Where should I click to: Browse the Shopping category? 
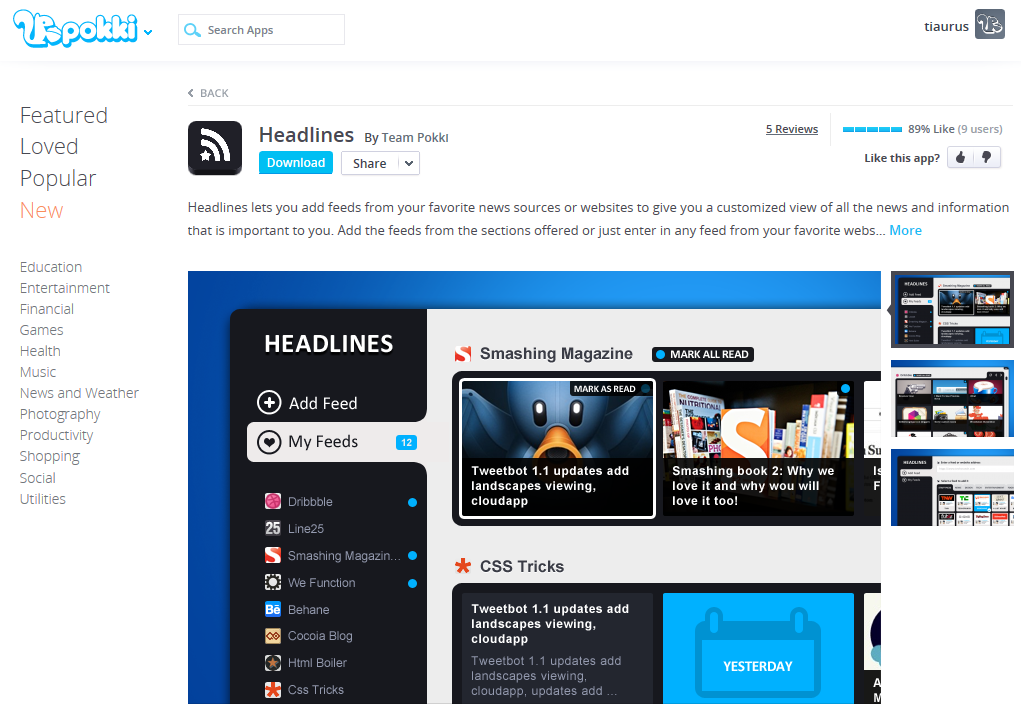(x=50, y=456)
